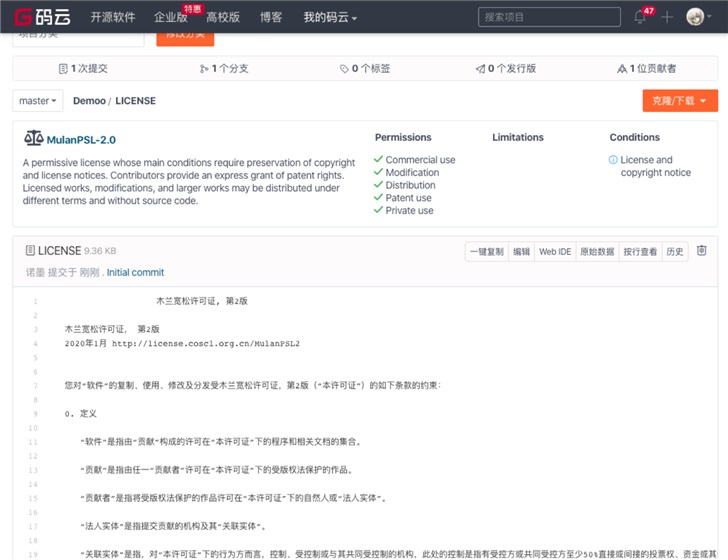View the 1 次提交 commits tab
This screenshot has width=728, height=560.
pos(83,68)
